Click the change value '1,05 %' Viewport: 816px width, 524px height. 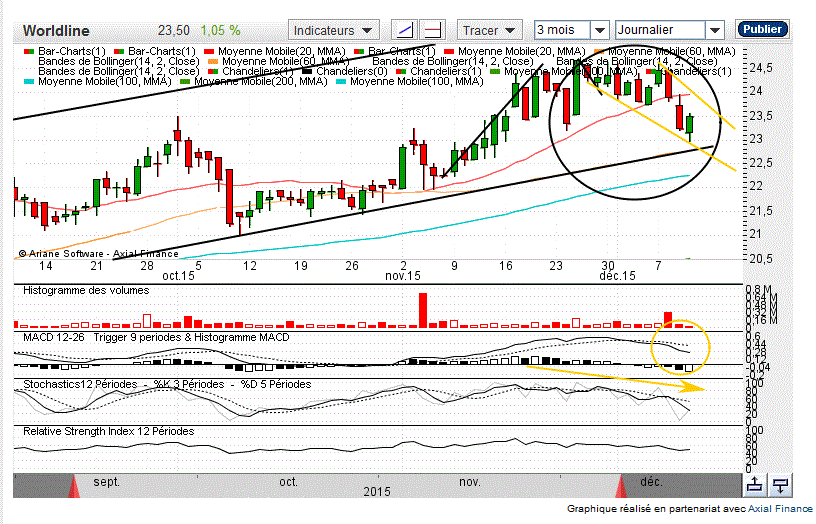221,31
